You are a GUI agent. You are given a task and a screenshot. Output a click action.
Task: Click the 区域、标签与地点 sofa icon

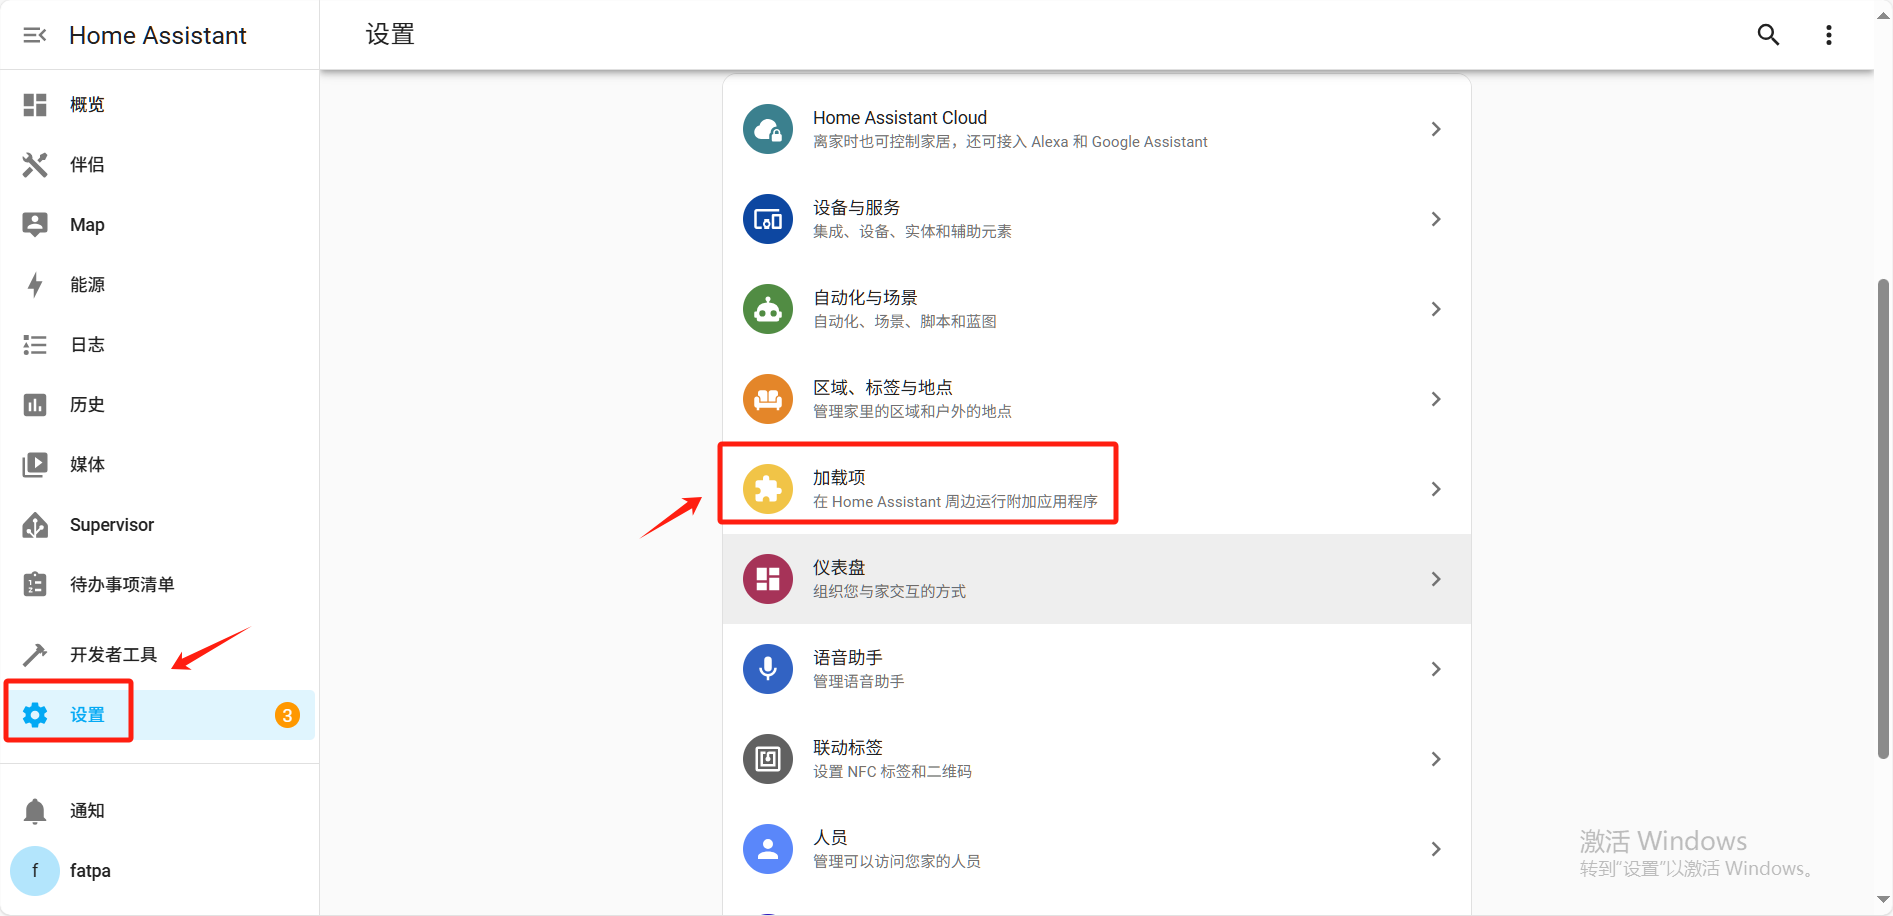768,399
